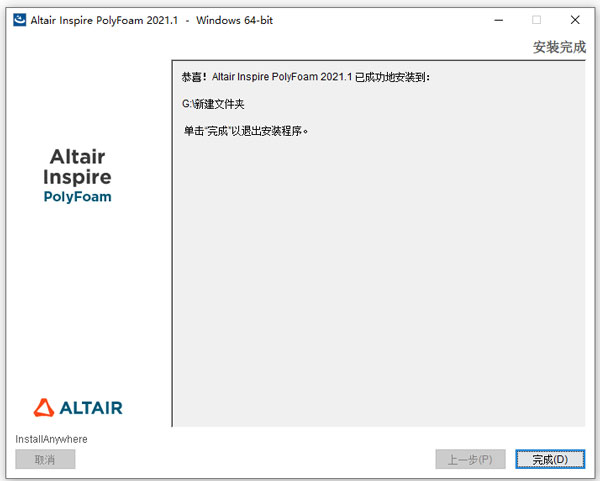Viewport: 600px width, 481px height.
Task: Click the disabled maximize window button
Action: click(x=536, y=20)
